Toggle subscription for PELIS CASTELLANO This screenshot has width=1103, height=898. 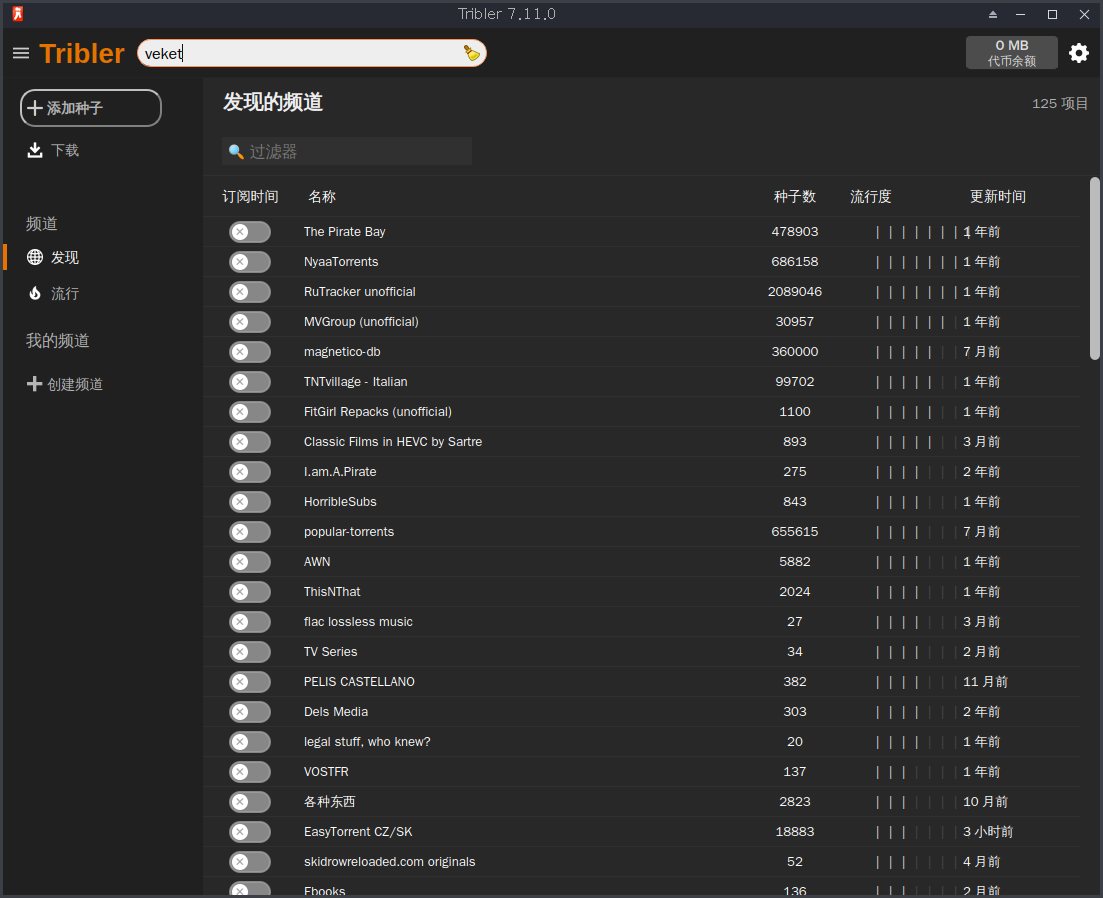click(x=250, y=682)
